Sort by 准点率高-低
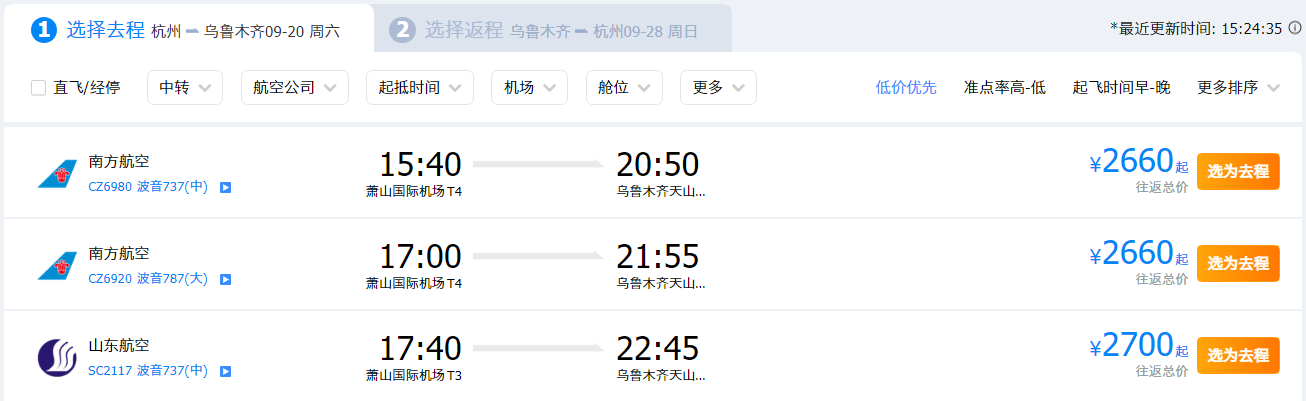This screenshot has width=1306, height=401. click(1004, 88)
